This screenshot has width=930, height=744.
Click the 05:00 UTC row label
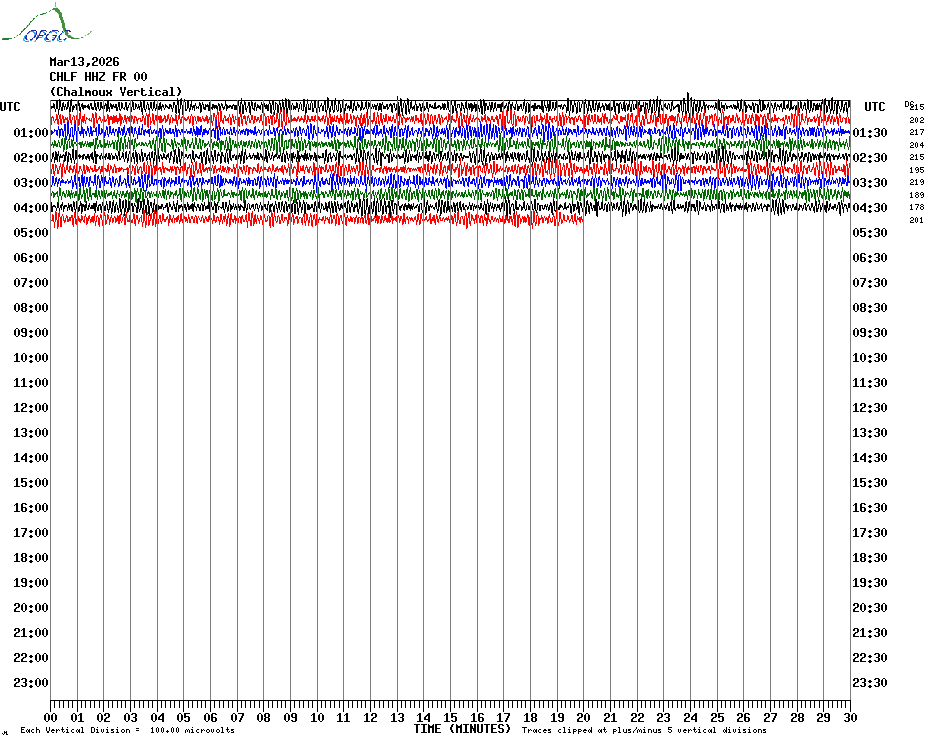tap(31, 233)
